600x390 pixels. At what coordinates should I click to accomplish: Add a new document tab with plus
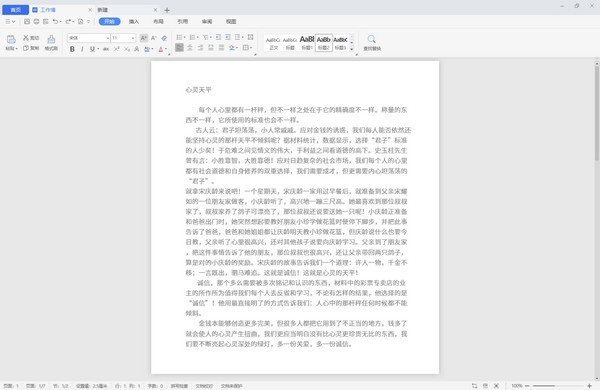click(x=167, y=10)
